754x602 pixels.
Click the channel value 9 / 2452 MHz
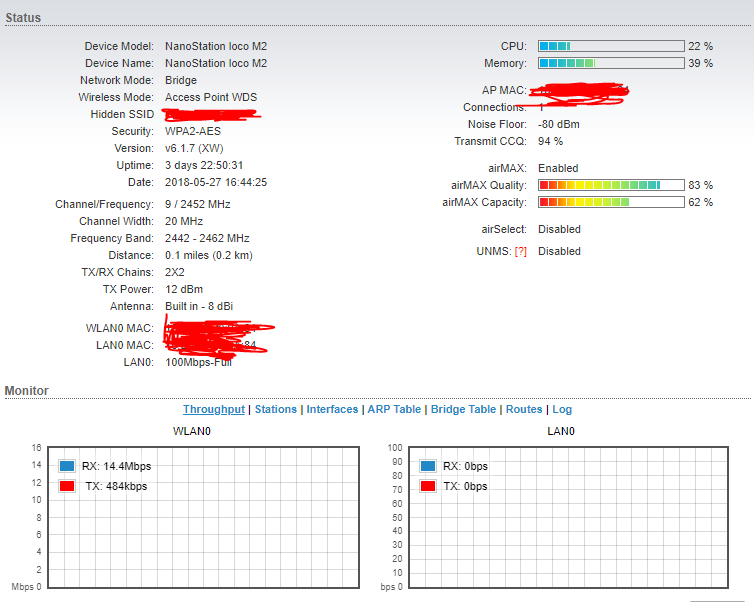coord(198,204)
